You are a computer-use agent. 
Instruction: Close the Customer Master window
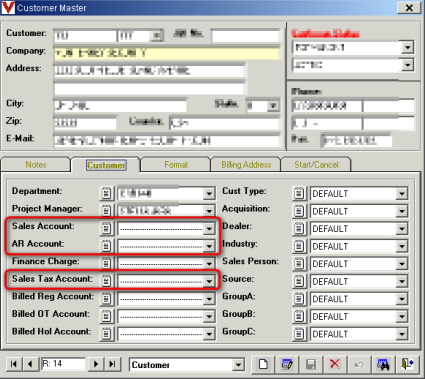[x=409, y=8]
